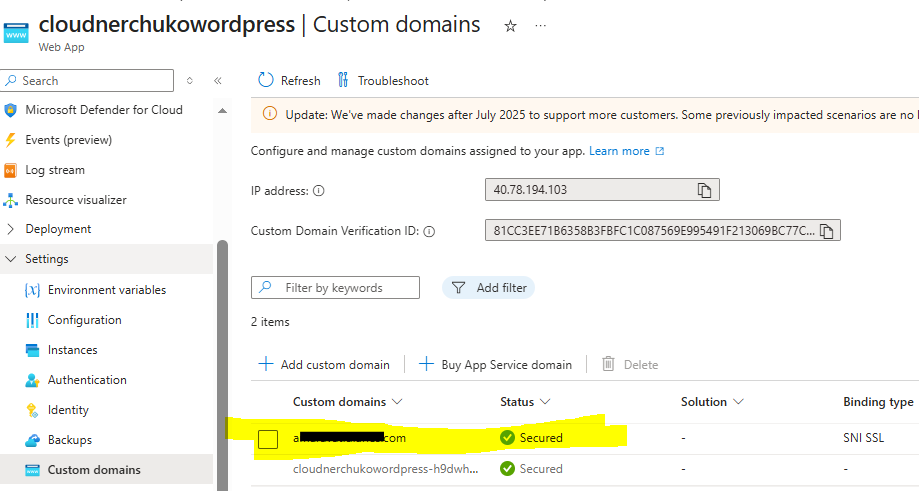919x491 pixels.
Task: Open Resource visualizer
Action: 76,200
